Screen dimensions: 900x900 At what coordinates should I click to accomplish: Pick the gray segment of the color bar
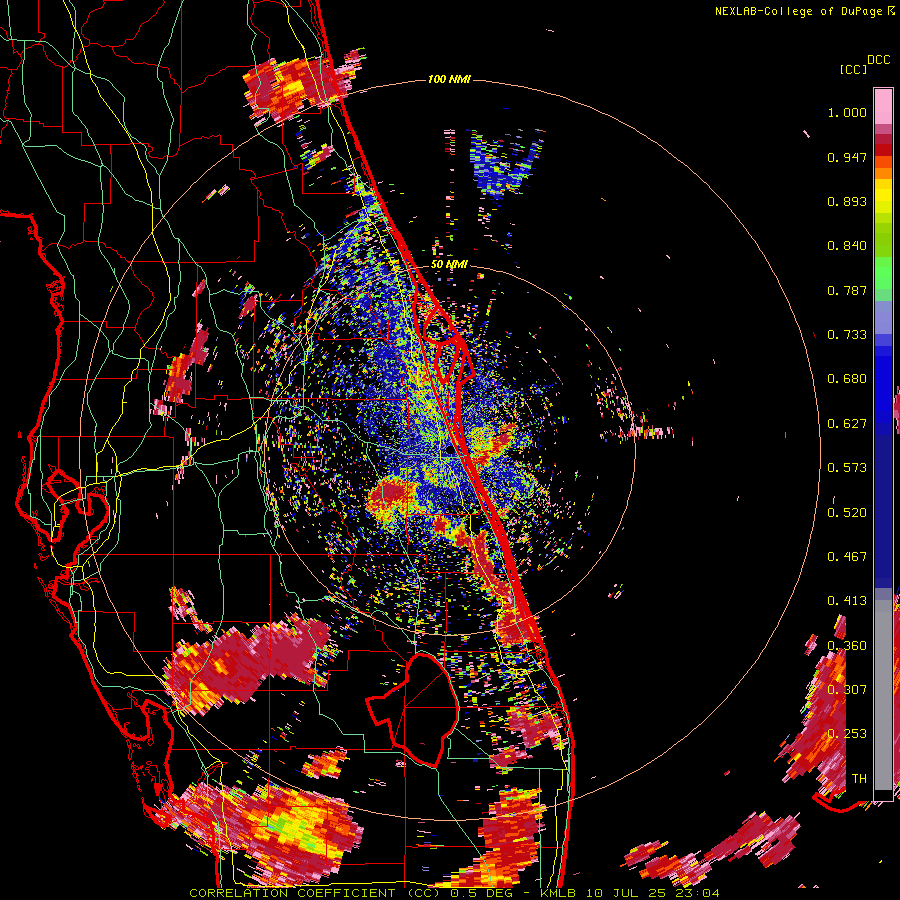tap(883, 695)
